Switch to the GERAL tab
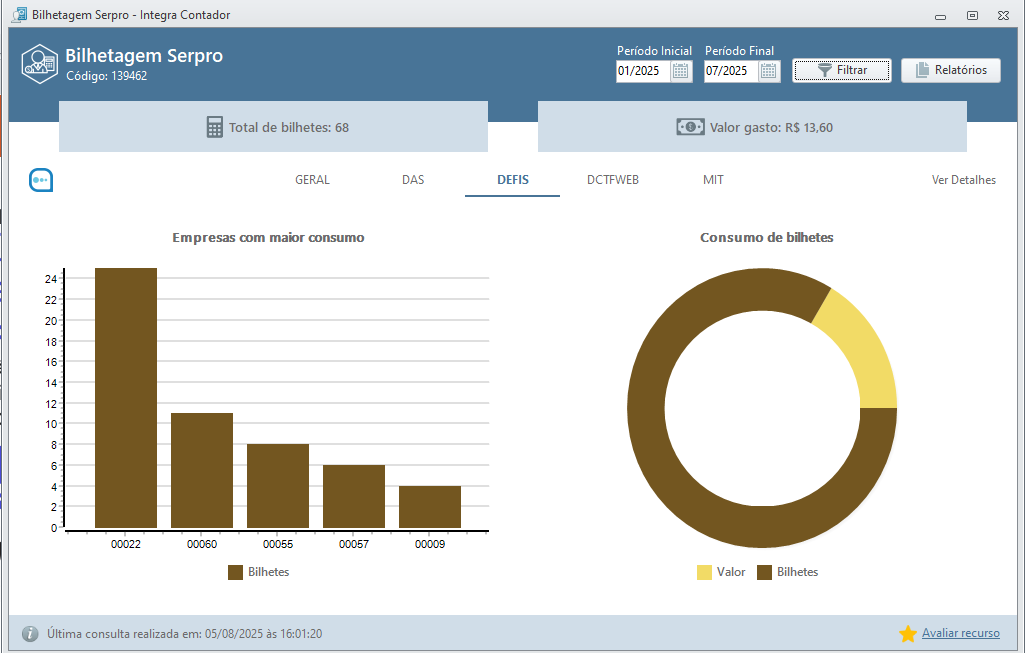The image size is (1025, 653). coord(312,180)
